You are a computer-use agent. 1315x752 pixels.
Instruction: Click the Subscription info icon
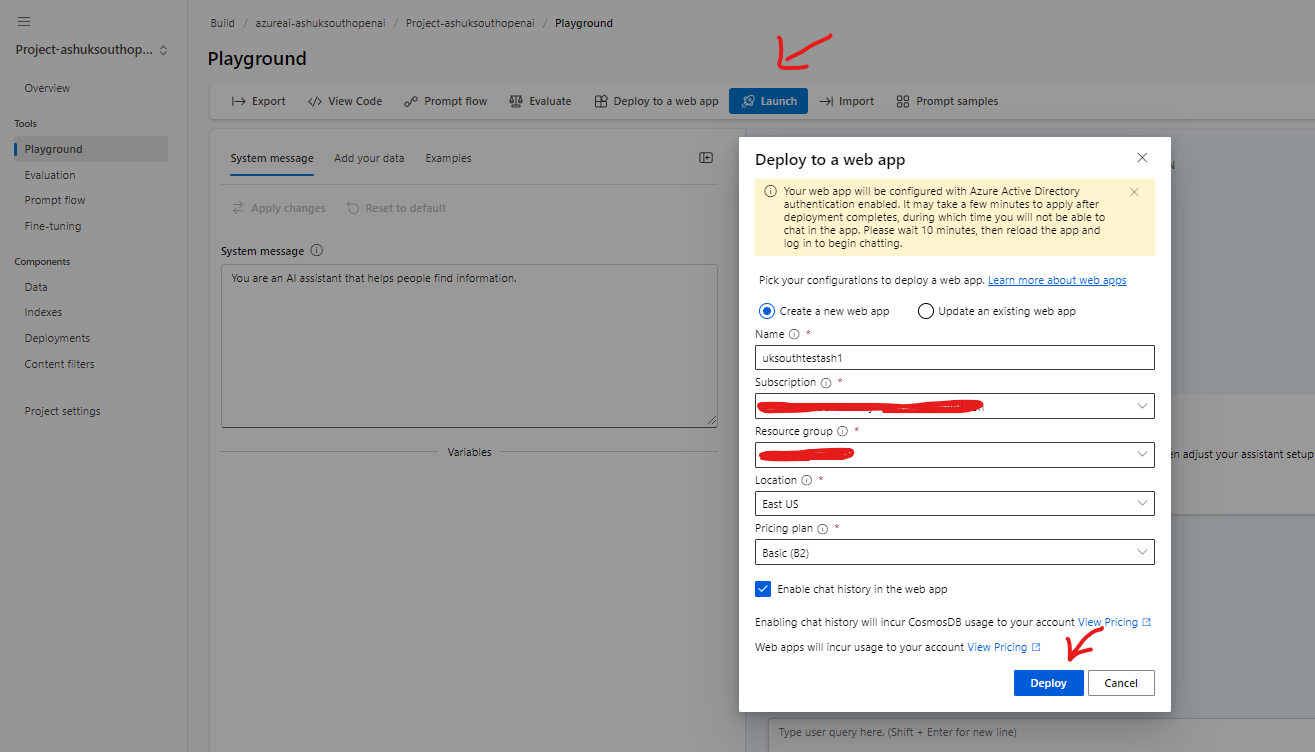[x=826, y=383]
